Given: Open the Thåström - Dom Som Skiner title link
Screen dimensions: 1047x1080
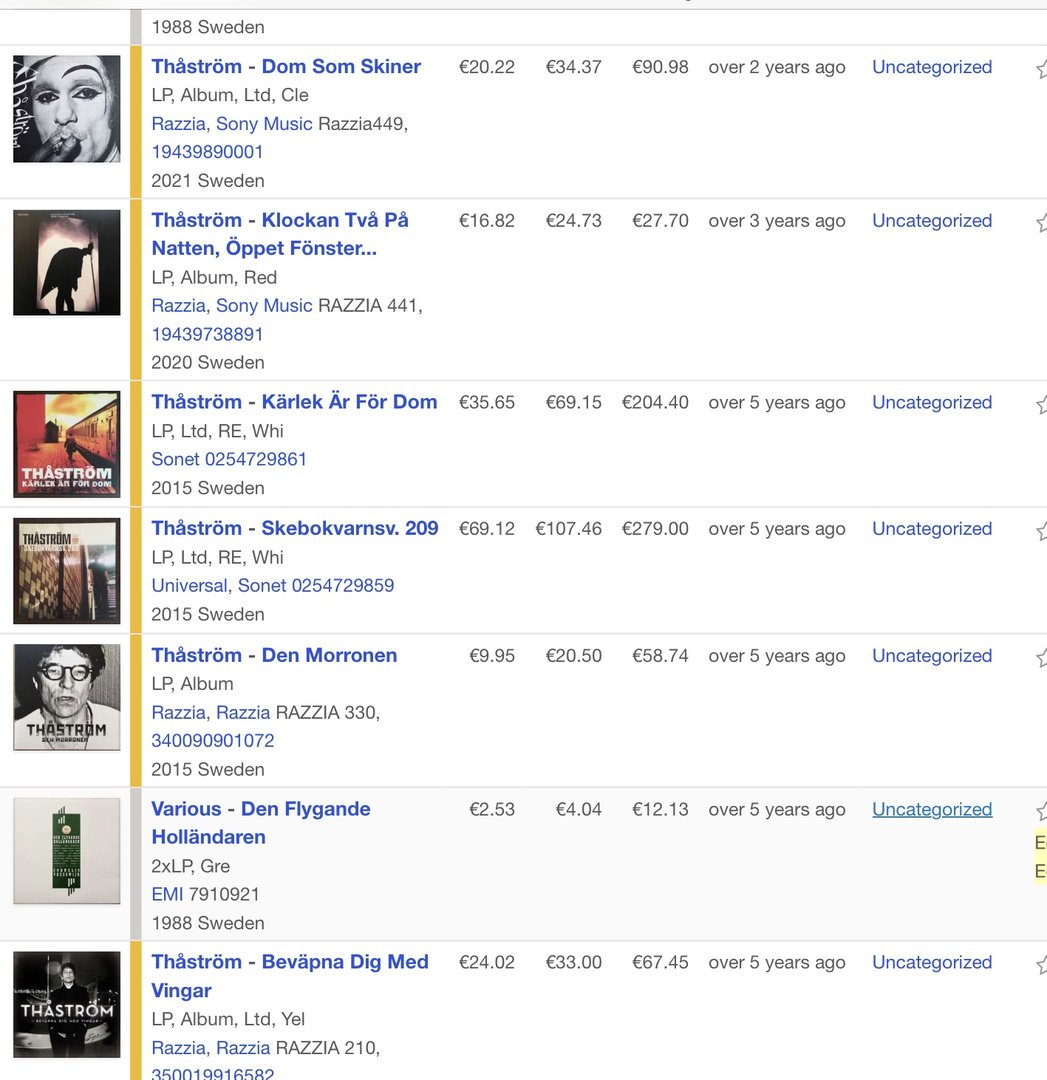Looking at the screenshot, I should click(x=286, y=67).
